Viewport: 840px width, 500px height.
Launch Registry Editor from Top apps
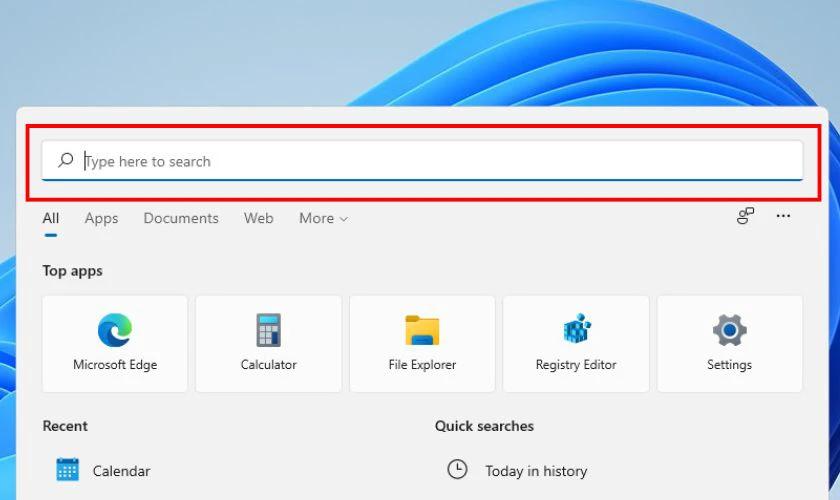(x=576, y=344)
